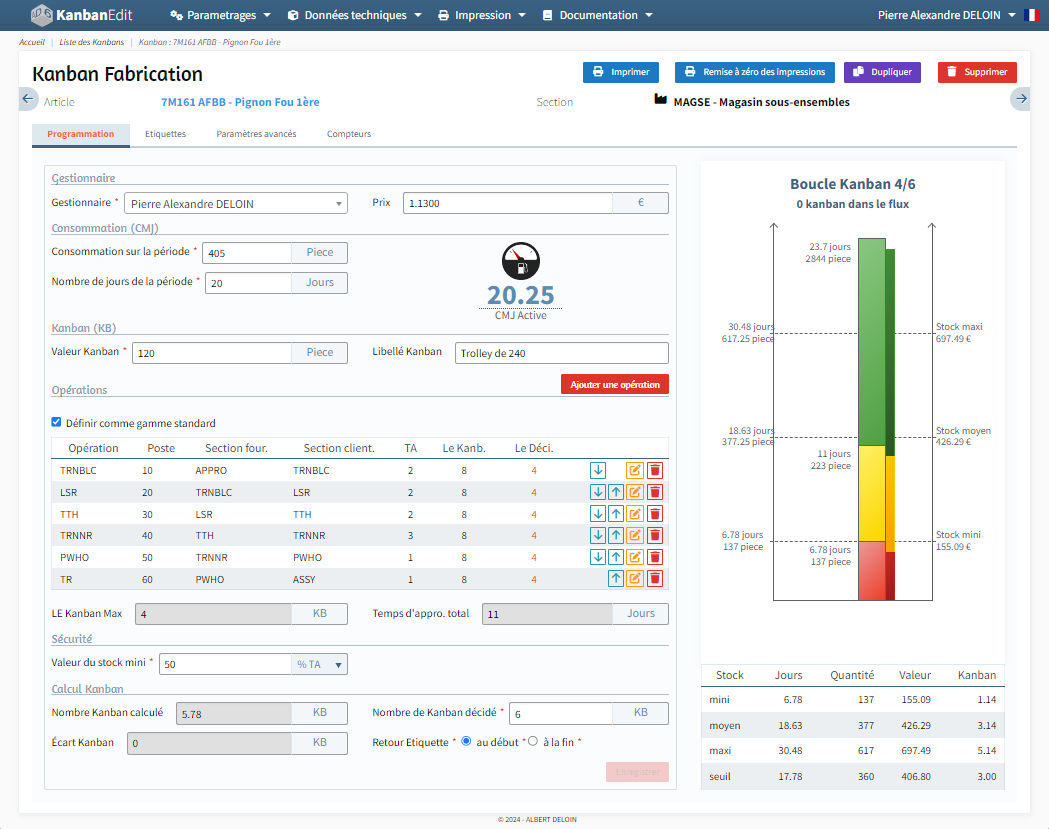Image resolution: width=1049 pixels, height=829 pixels.
Task: Switch to the Etiquettes tab
Action: pyautogui.click(x=165, y=134)
